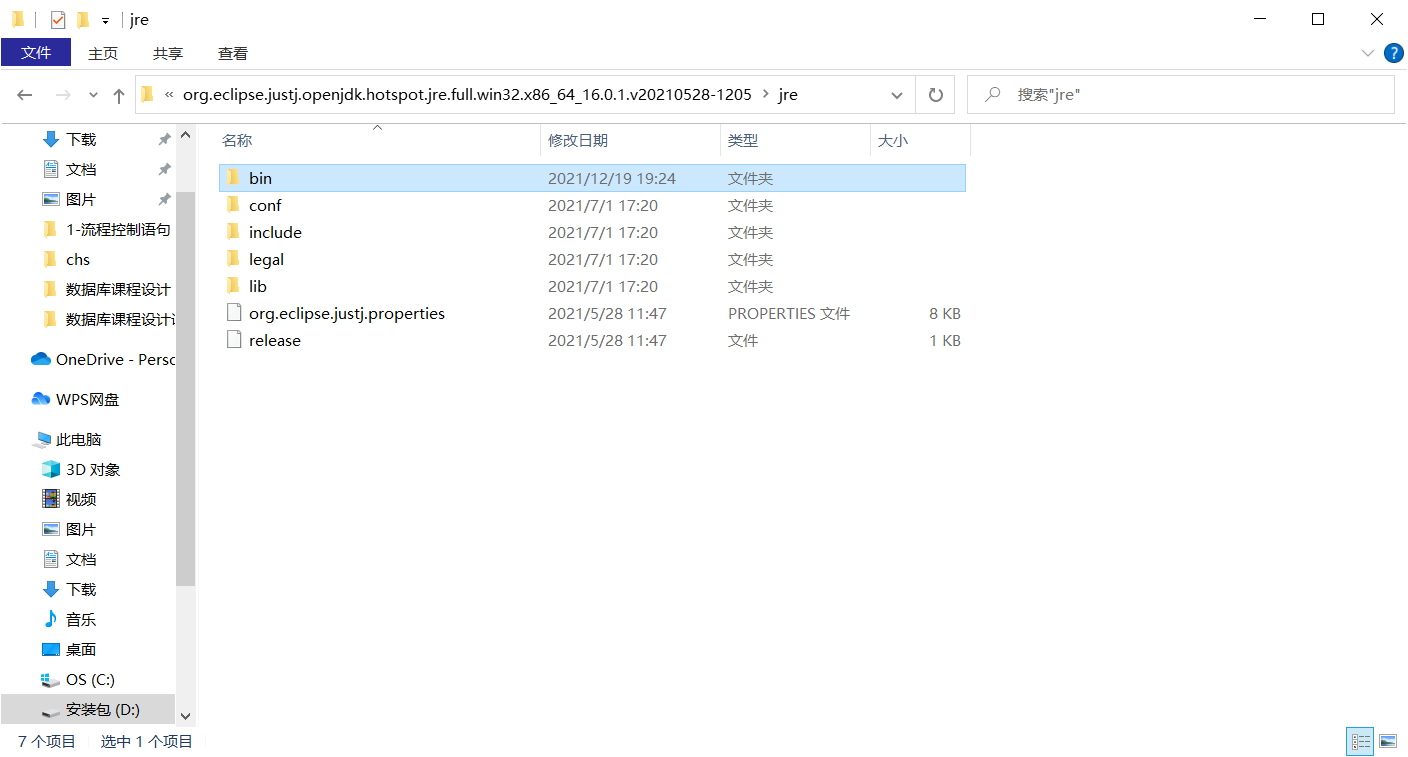Open 1-流程控制语句 folder in sidebar

point(106,229)
